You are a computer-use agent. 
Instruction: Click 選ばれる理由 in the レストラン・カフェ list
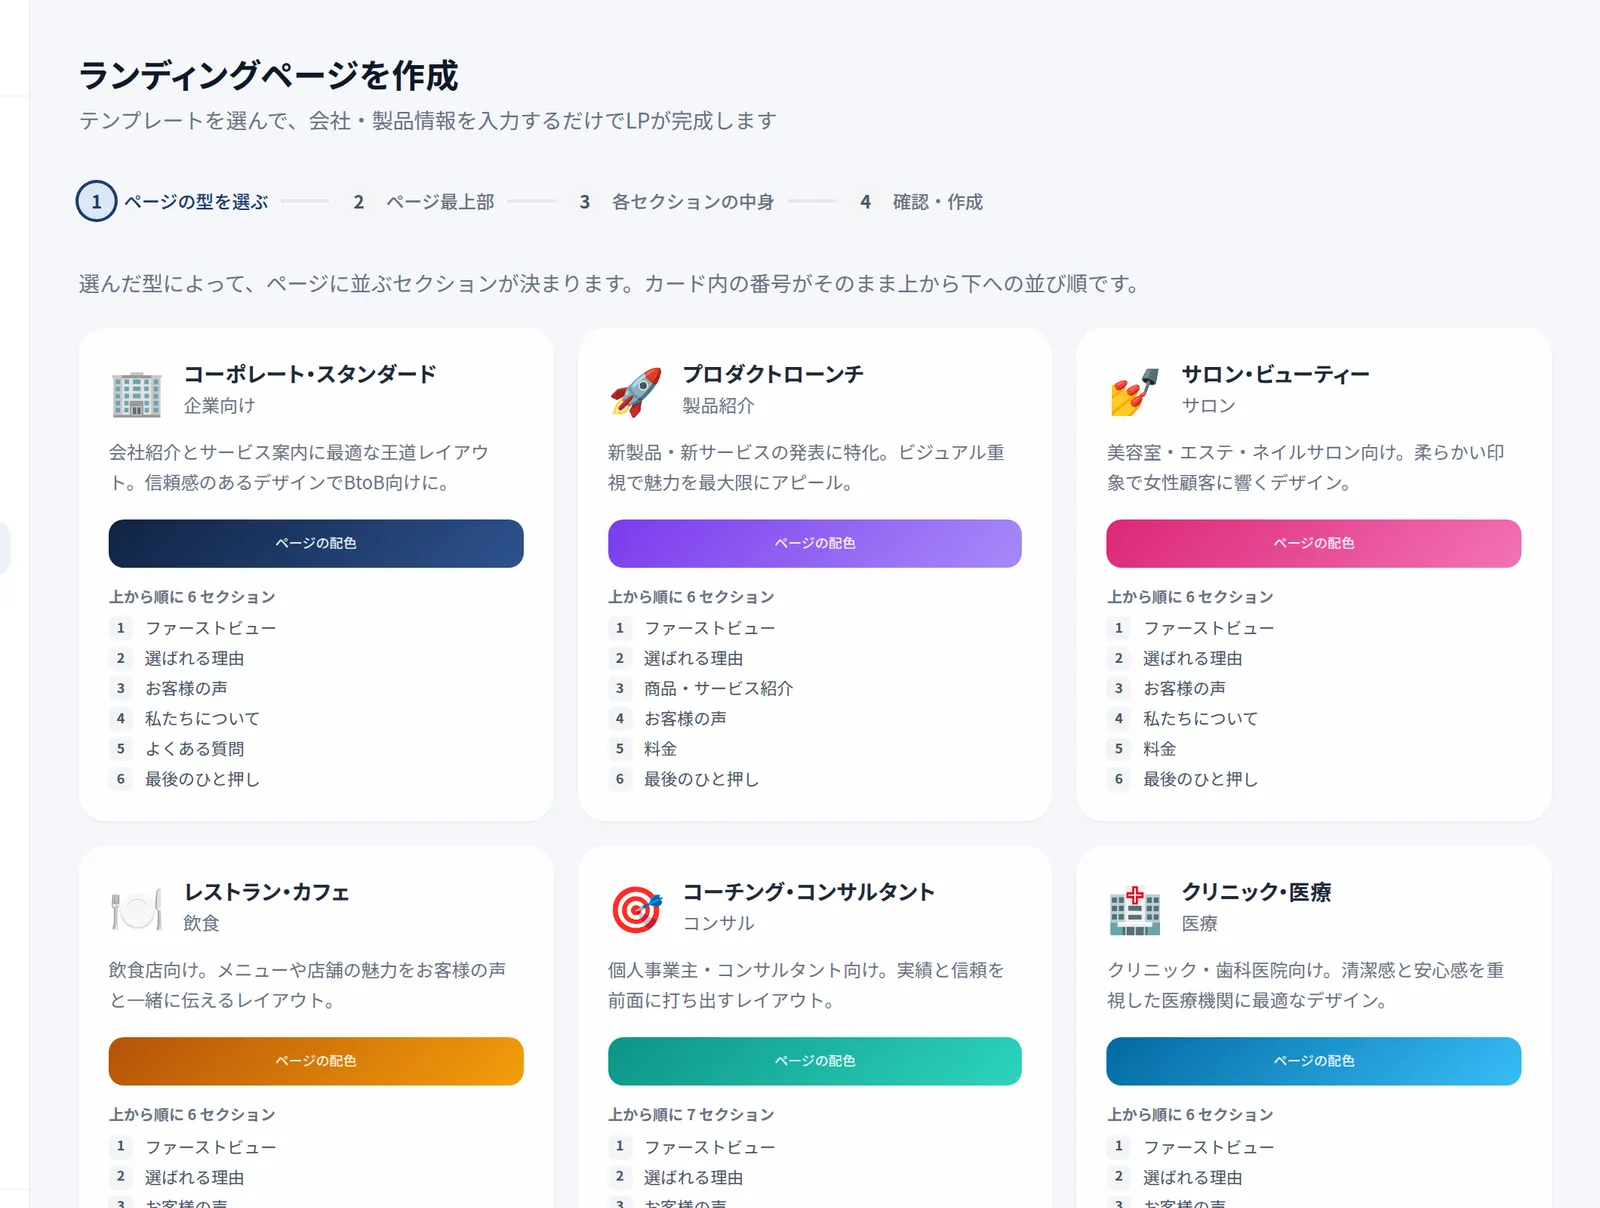(195, 1177)
